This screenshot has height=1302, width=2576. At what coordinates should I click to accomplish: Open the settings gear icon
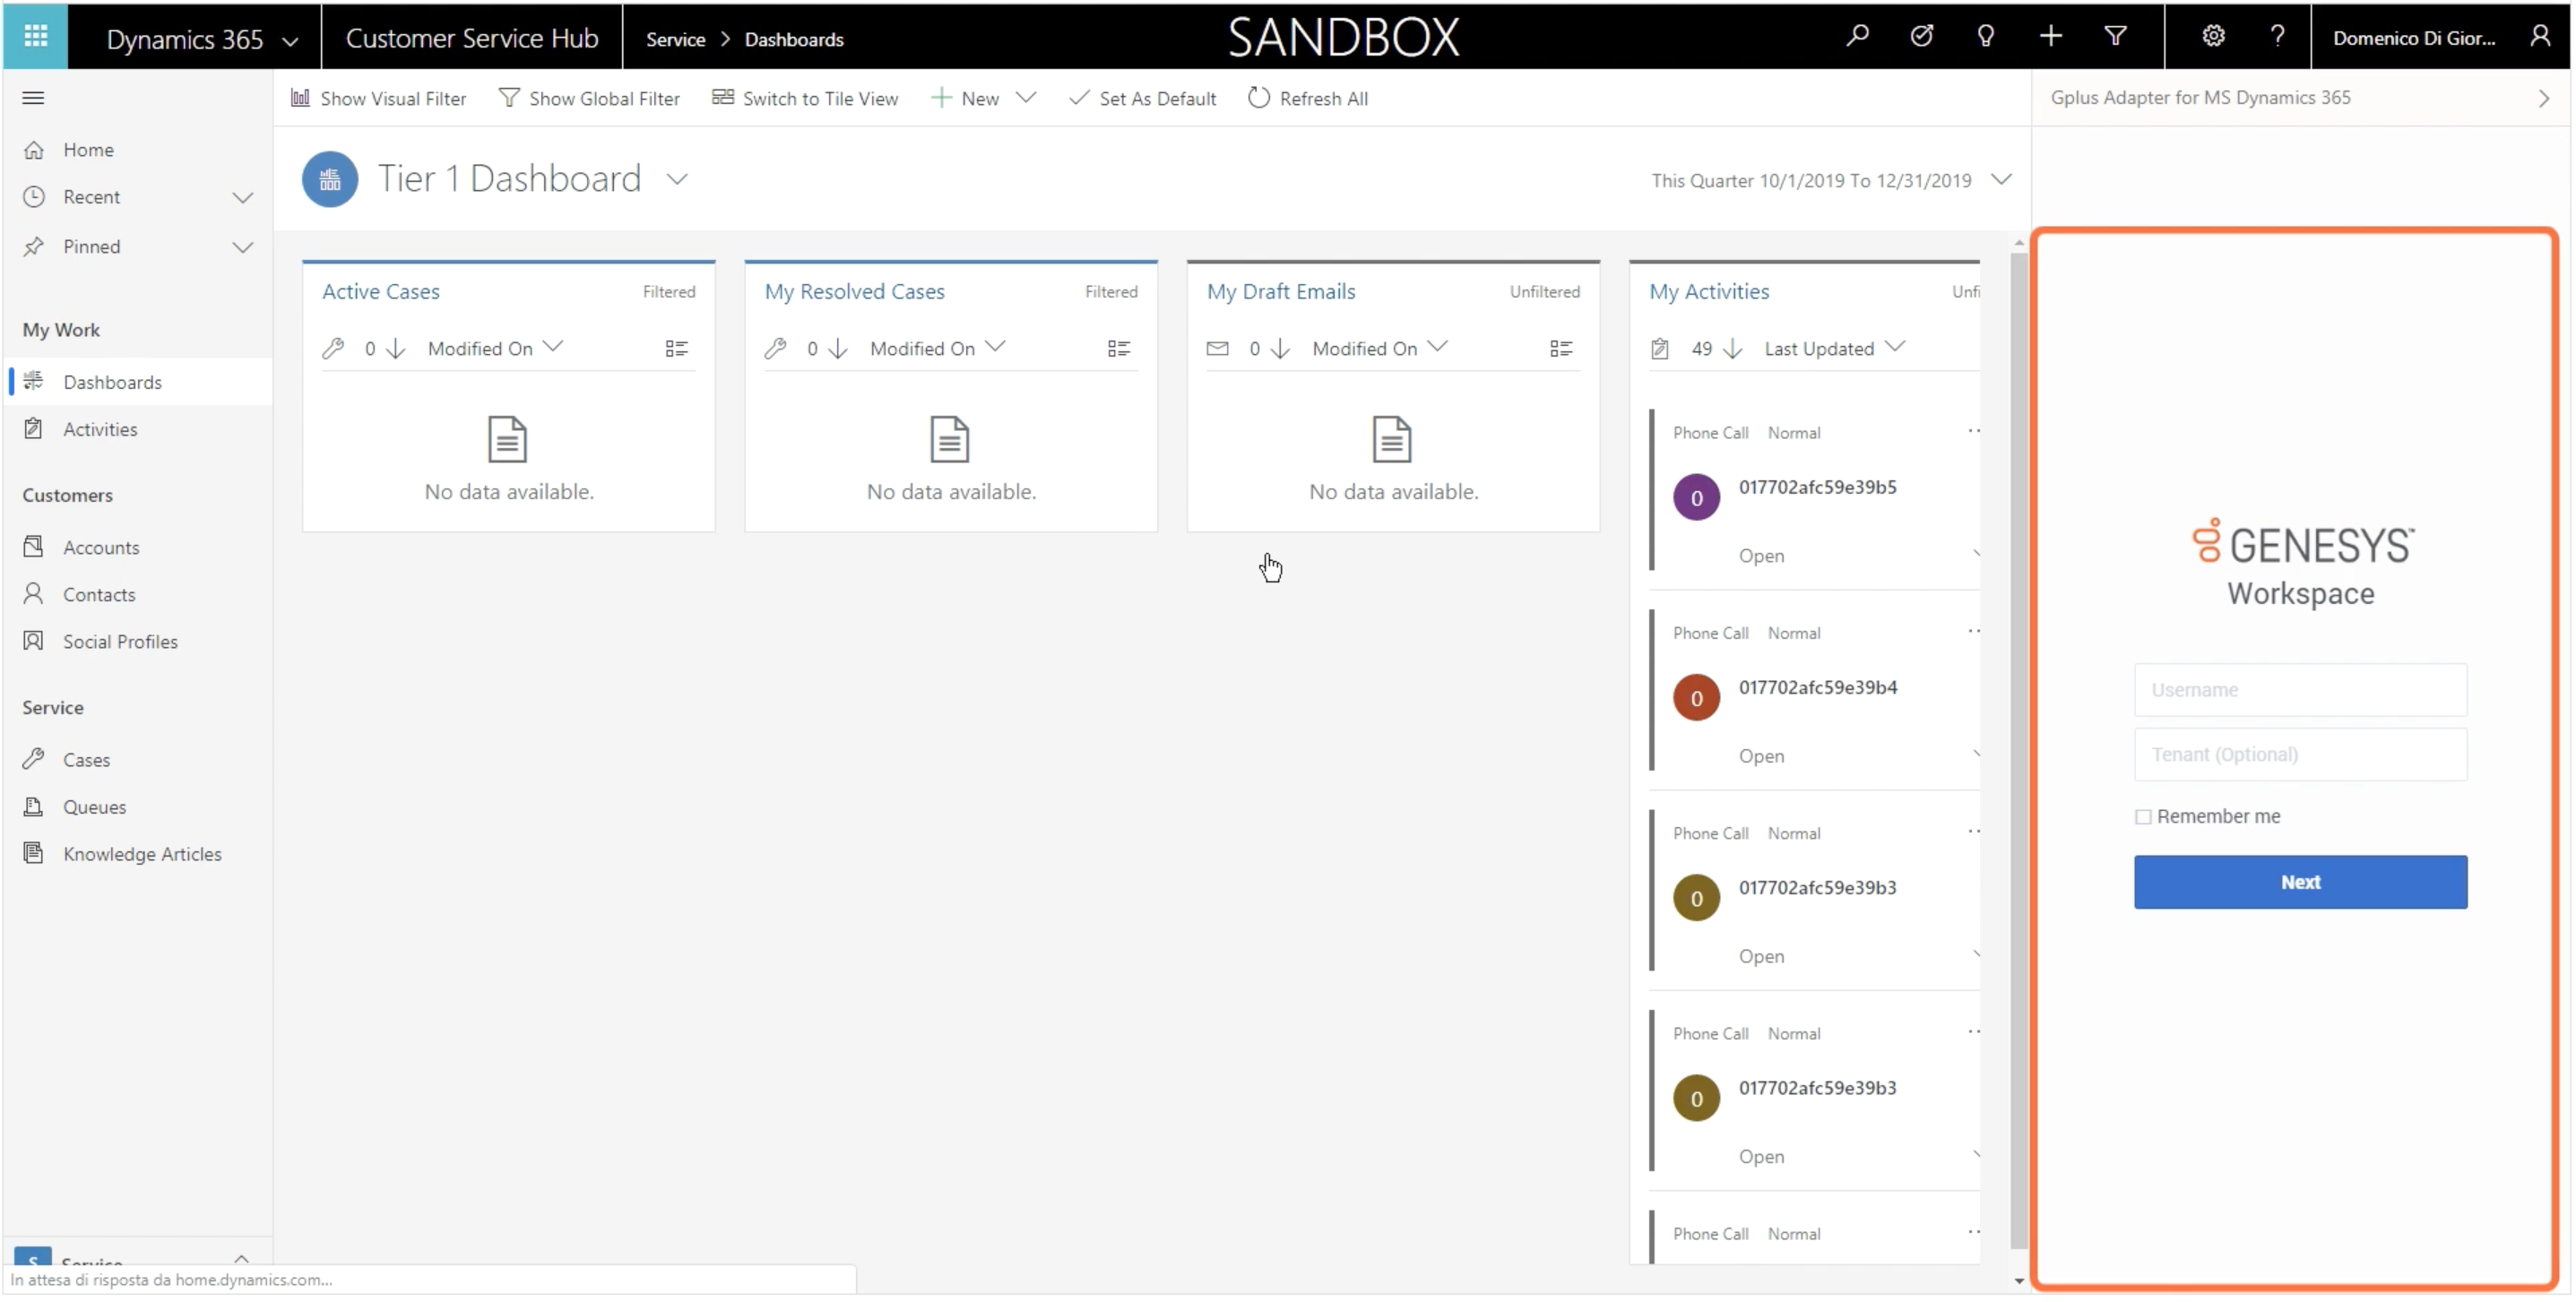coord(2213,37)
